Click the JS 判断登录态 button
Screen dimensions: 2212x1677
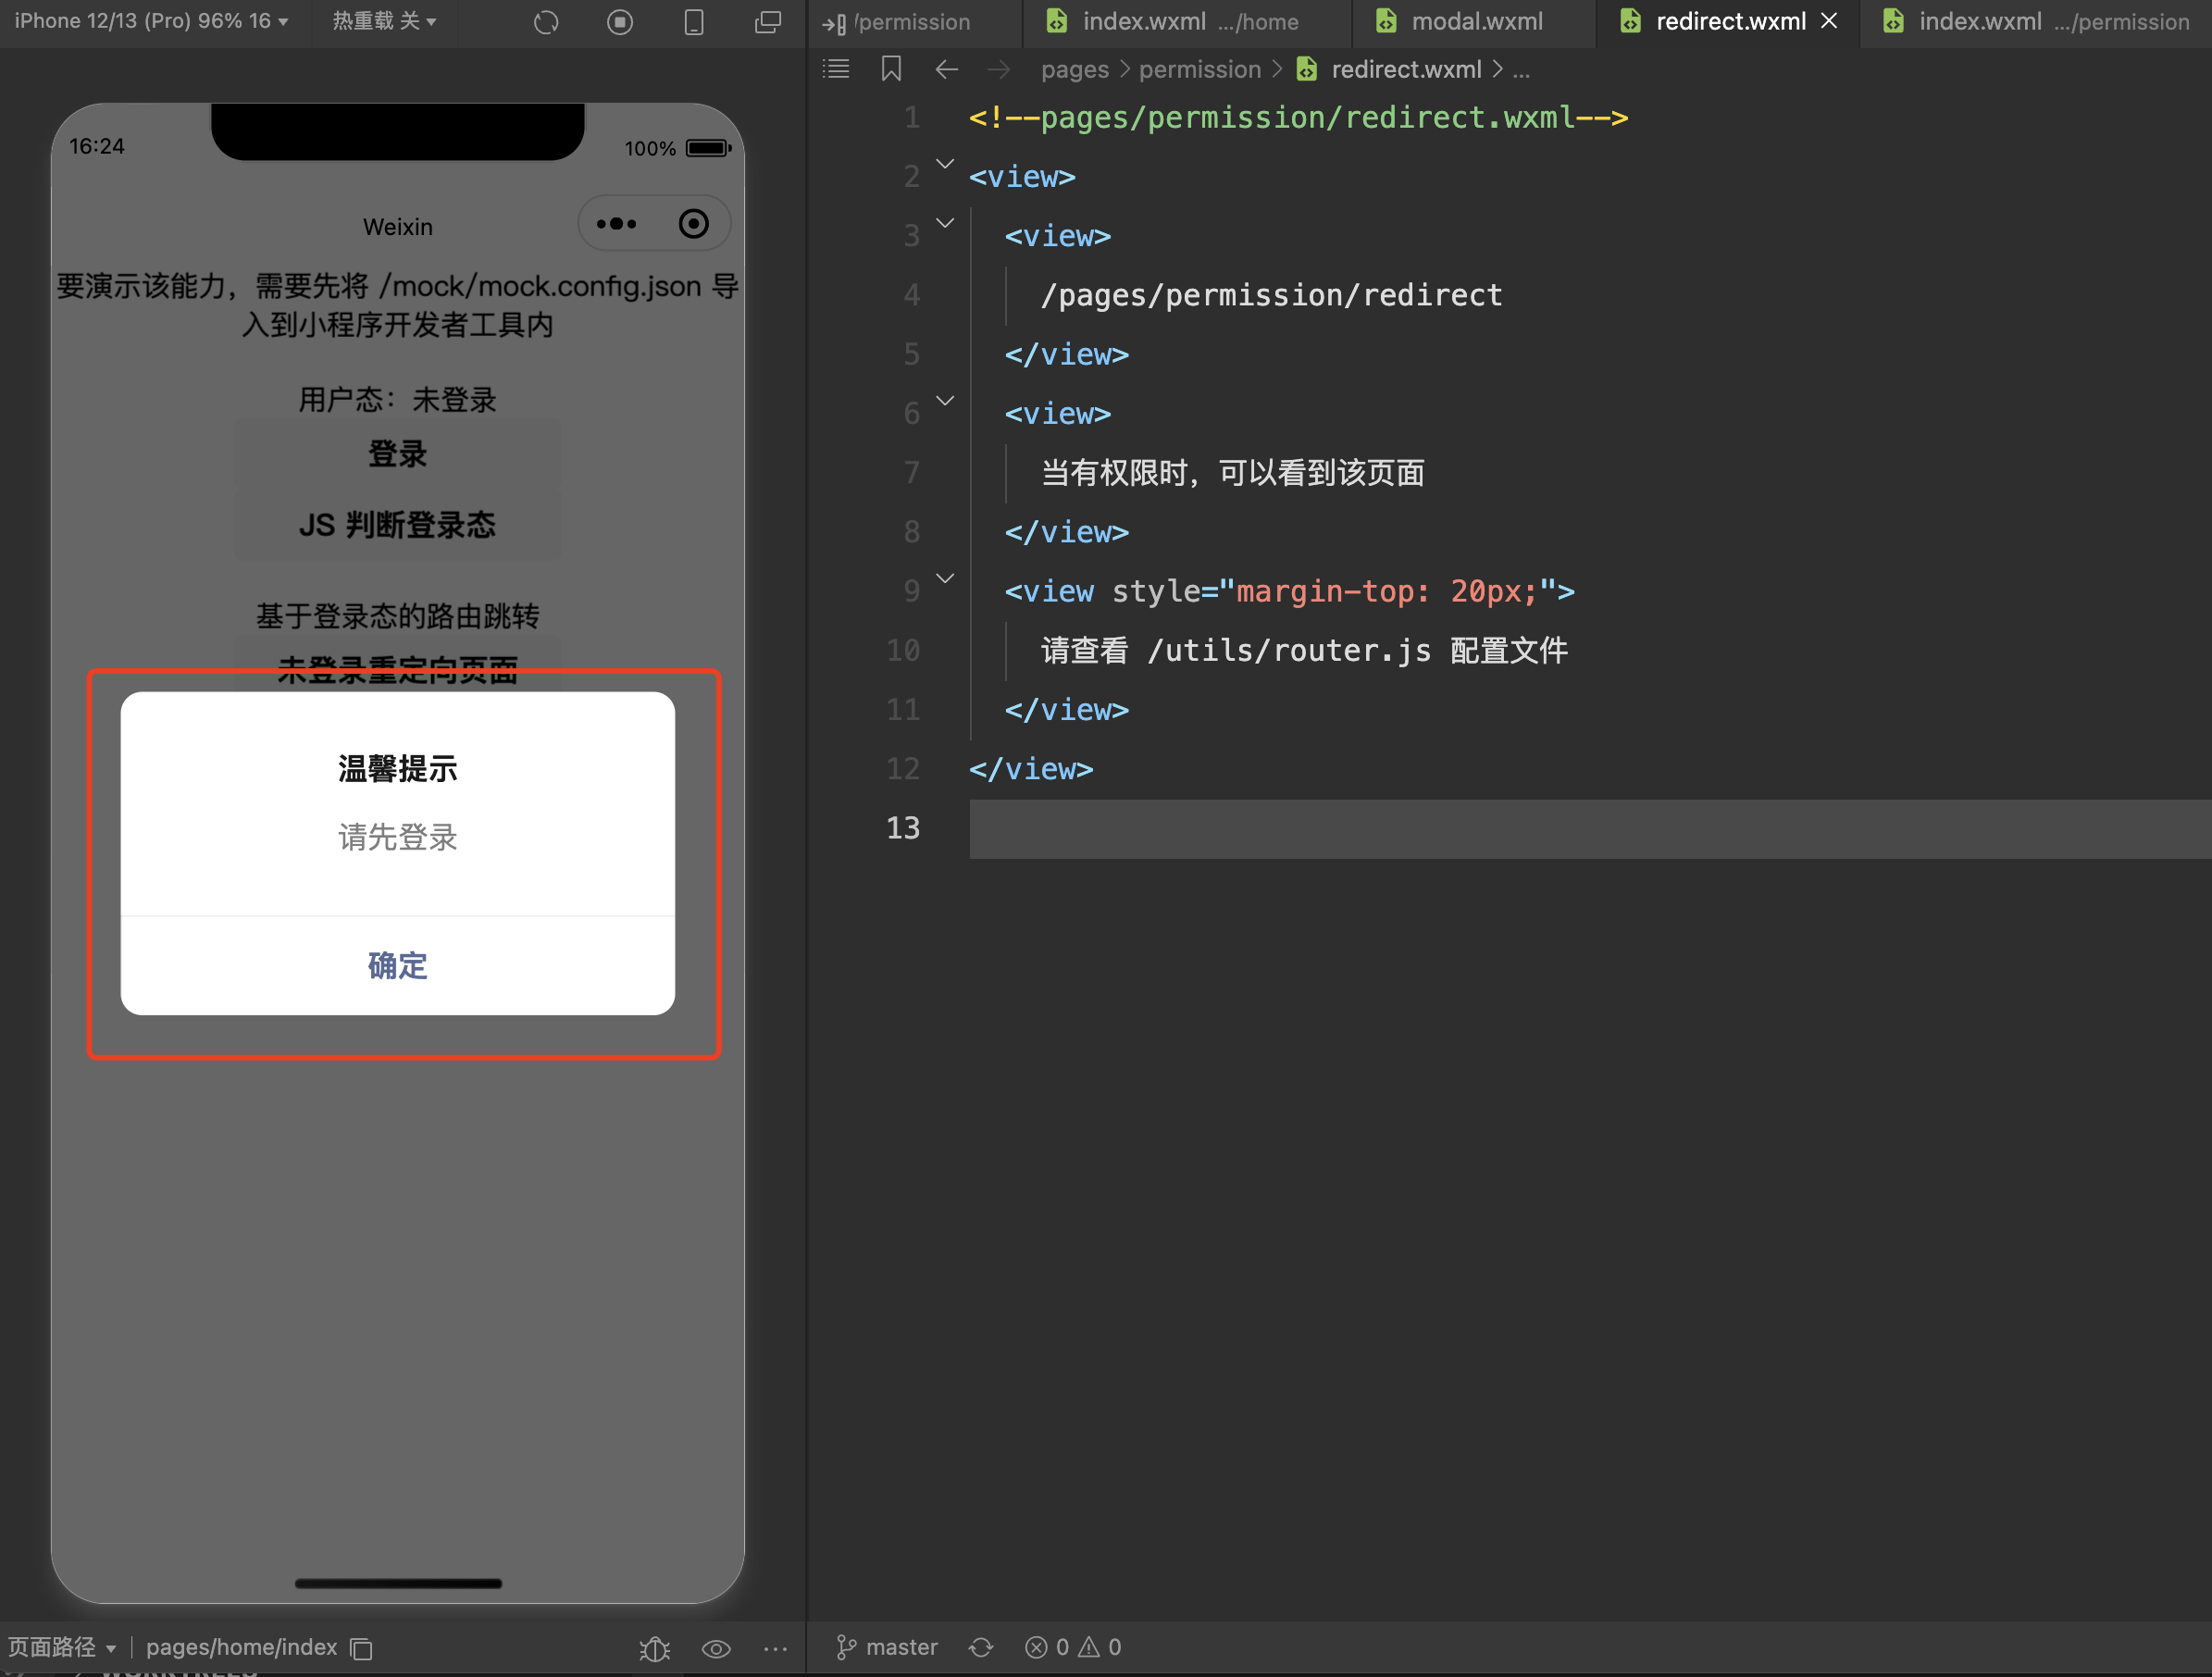(x=398, y=525)
